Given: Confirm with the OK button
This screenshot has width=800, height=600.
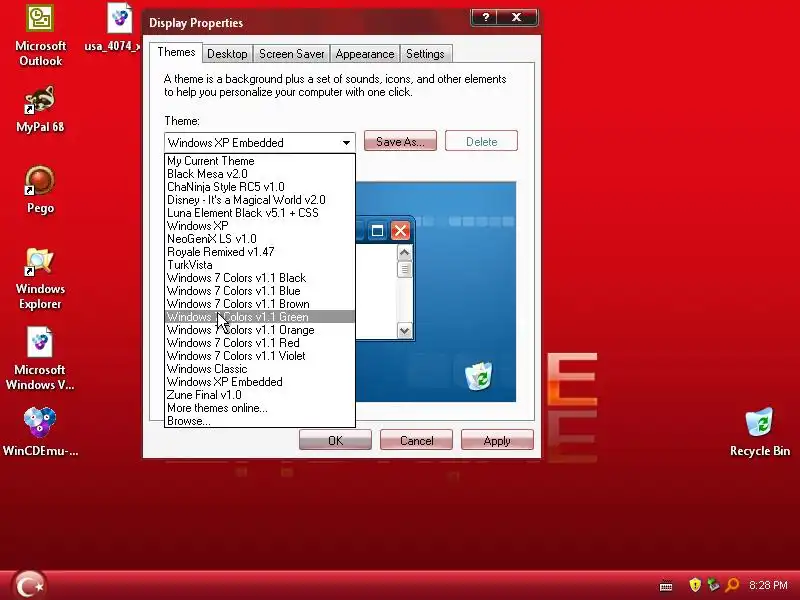Looking at the screenshot, I should (335, 440).
